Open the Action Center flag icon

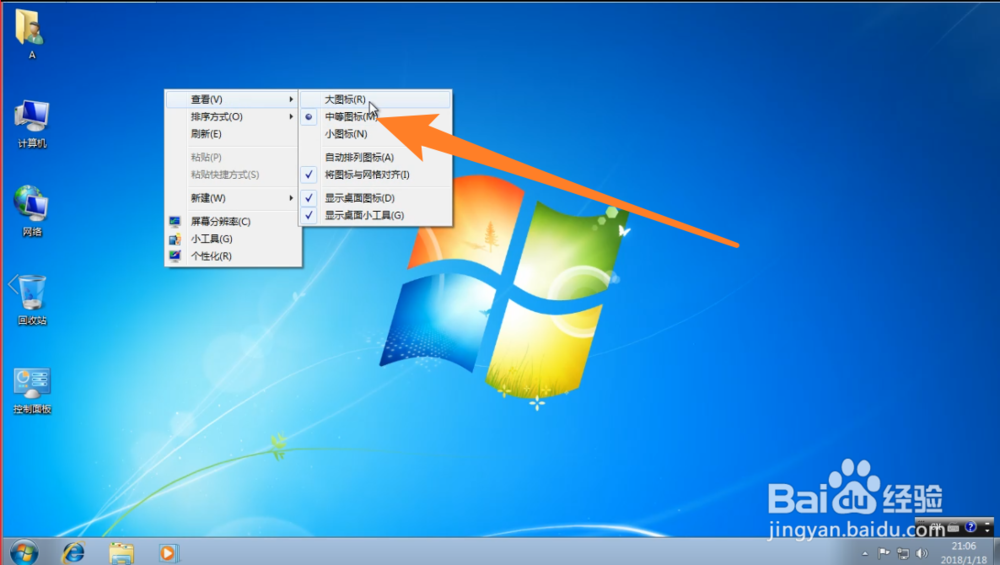coord(883,553)
